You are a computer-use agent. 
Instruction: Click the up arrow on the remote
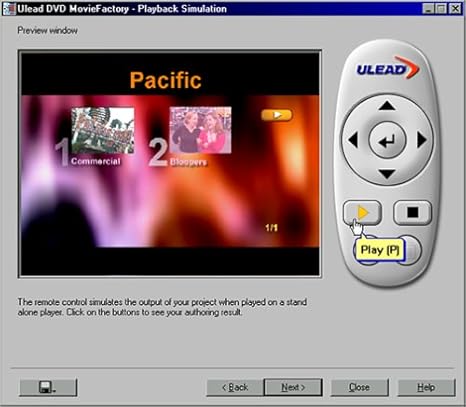pyautogui.click(x=387, y=106)
